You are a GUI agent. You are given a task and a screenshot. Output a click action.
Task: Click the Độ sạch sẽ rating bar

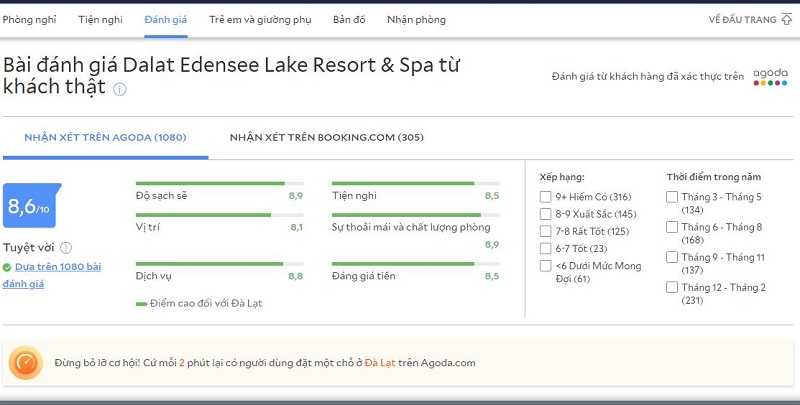[x=219, y=183]
